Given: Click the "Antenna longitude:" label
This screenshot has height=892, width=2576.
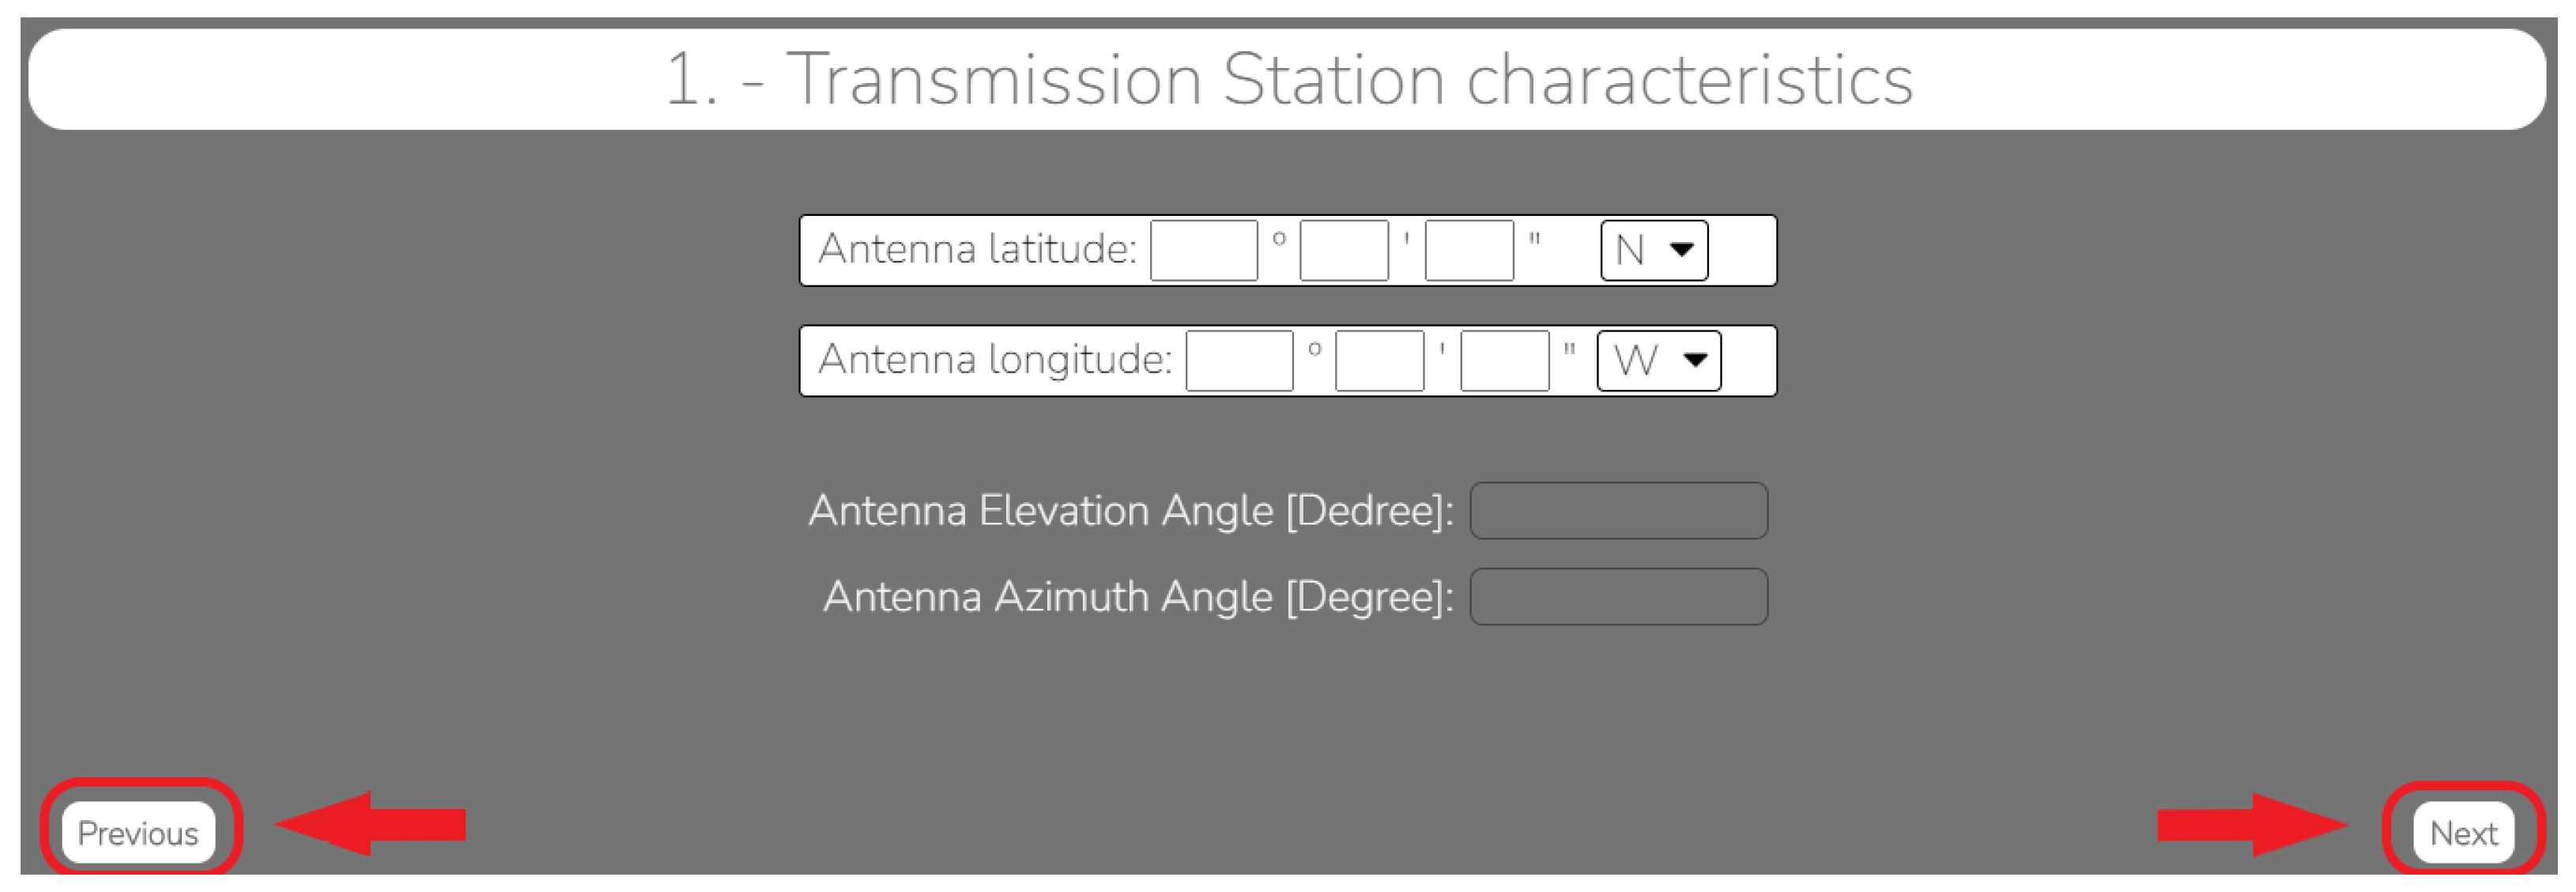Looking at the screenshot, I should click(994, 359).
